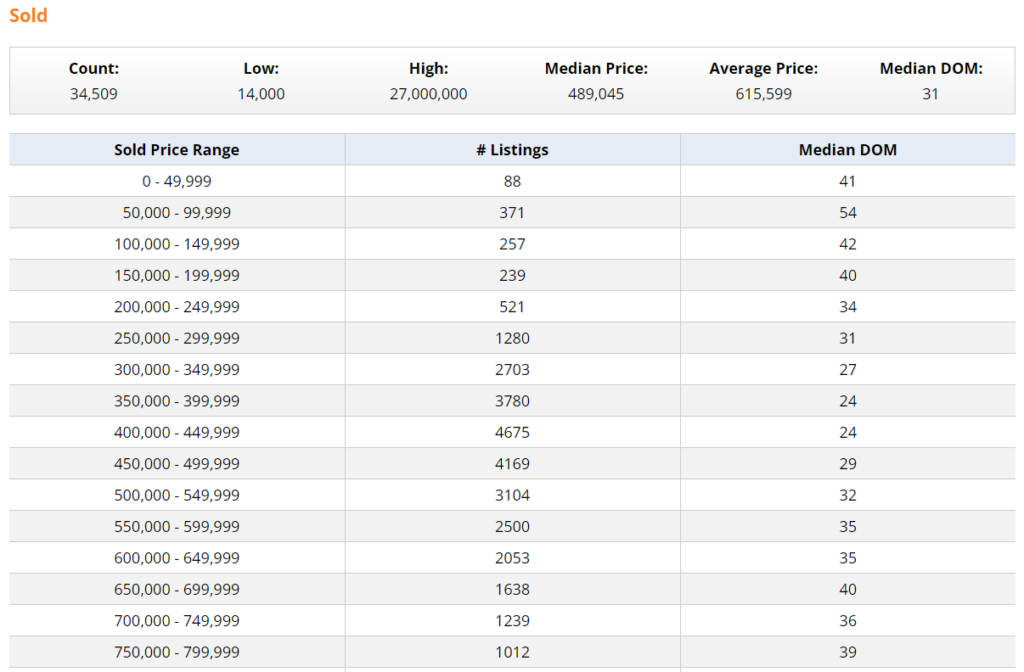Click the Low value 14,000
This screenshot has height=672, width=1024.
tap(261, 94)
